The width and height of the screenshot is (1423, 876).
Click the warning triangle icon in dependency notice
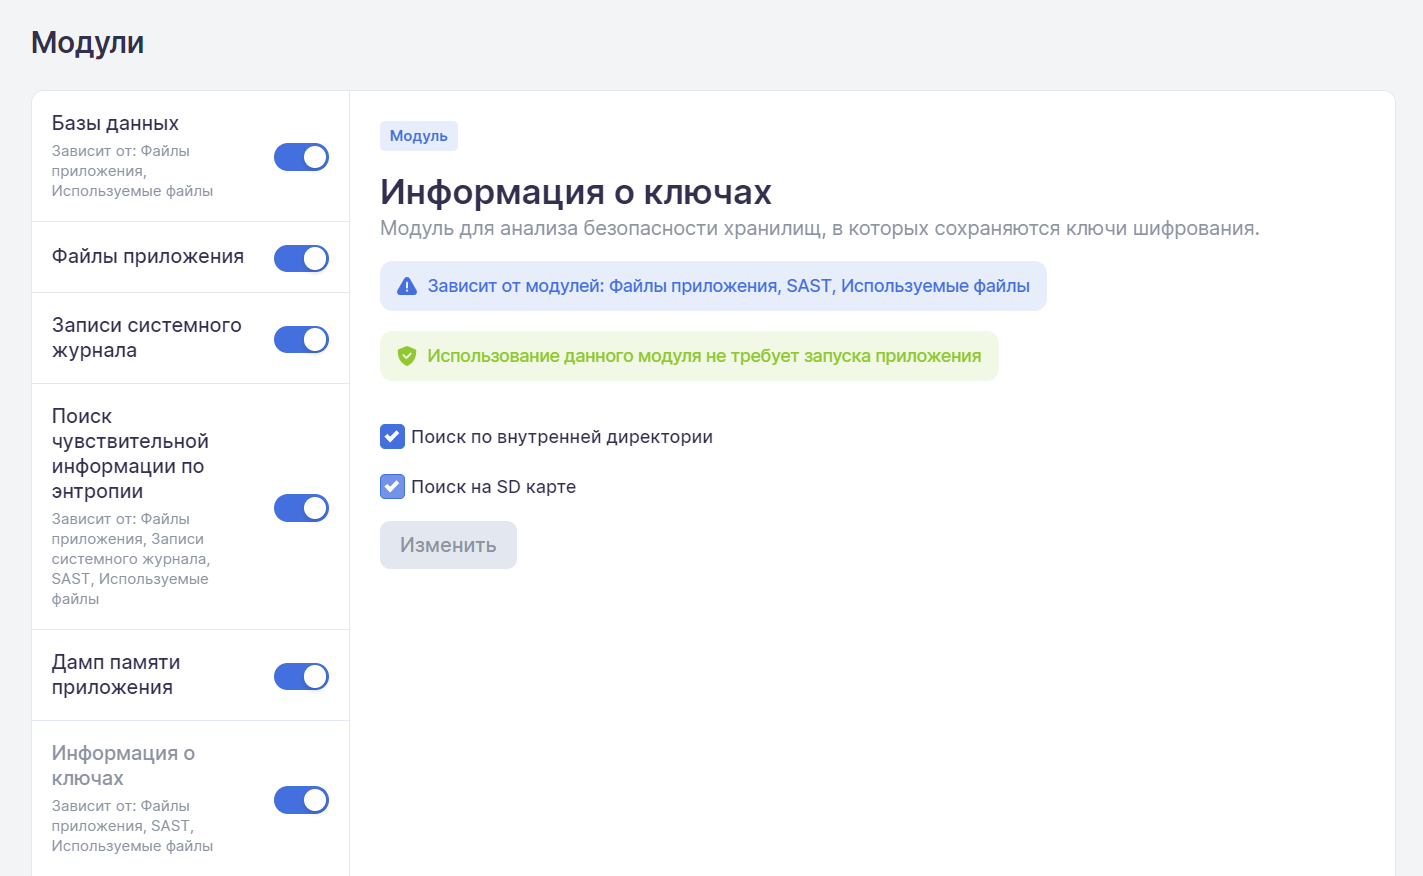click(407, 287)
